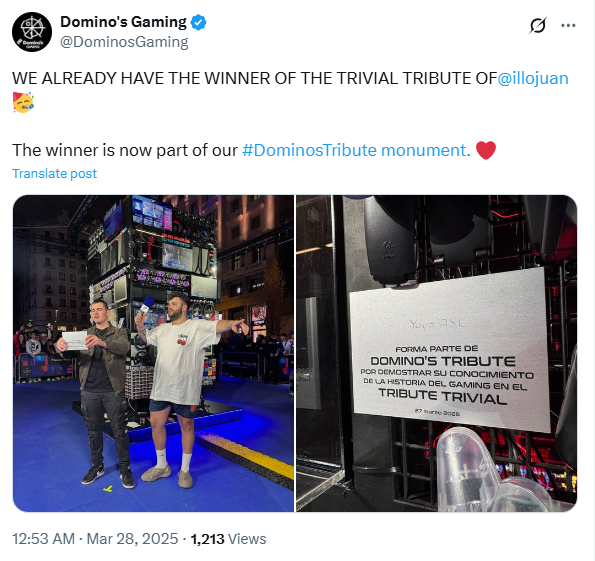Follow the @illojuan mention link
595x561 pixels.
click(533, 79)
